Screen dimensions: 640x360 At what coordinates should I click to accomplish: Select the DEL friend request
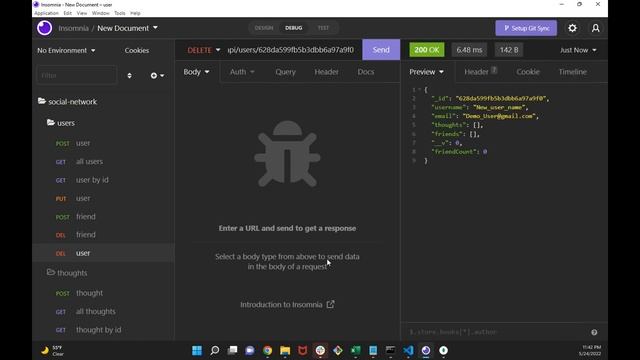(x=103, y=235)
